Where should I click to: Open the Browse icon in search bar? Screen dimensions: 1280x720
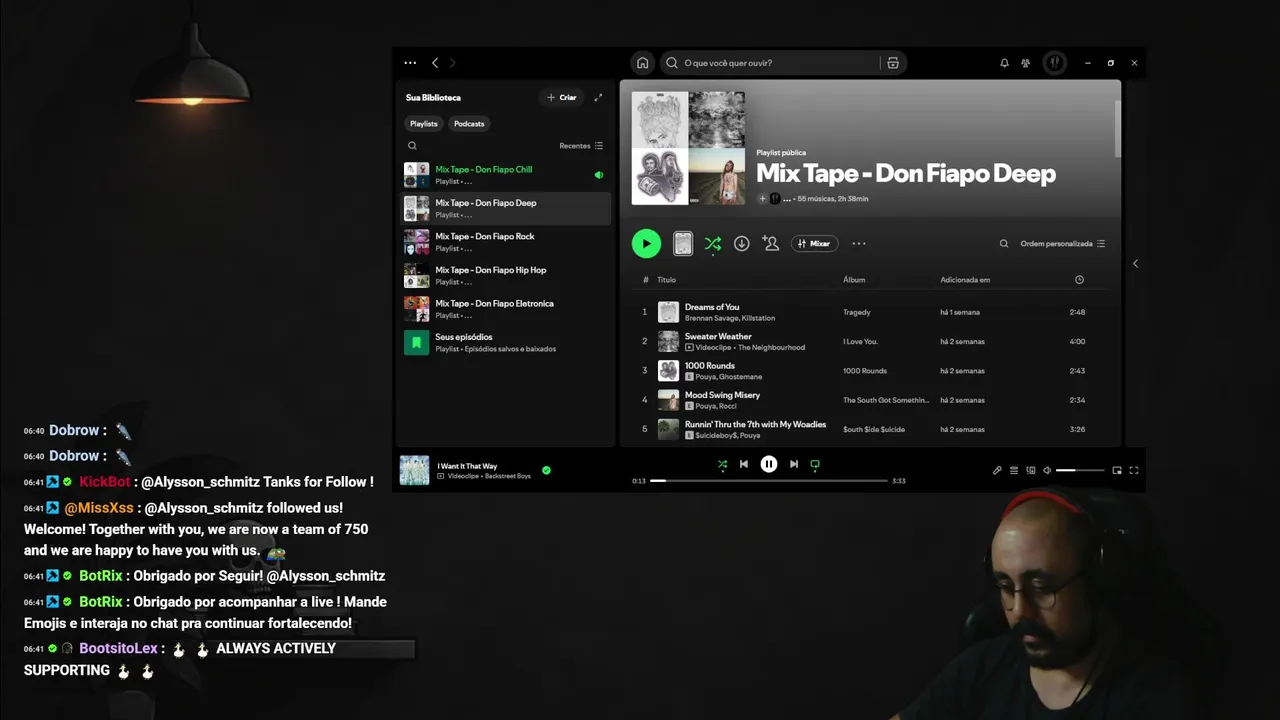(893, 63)
